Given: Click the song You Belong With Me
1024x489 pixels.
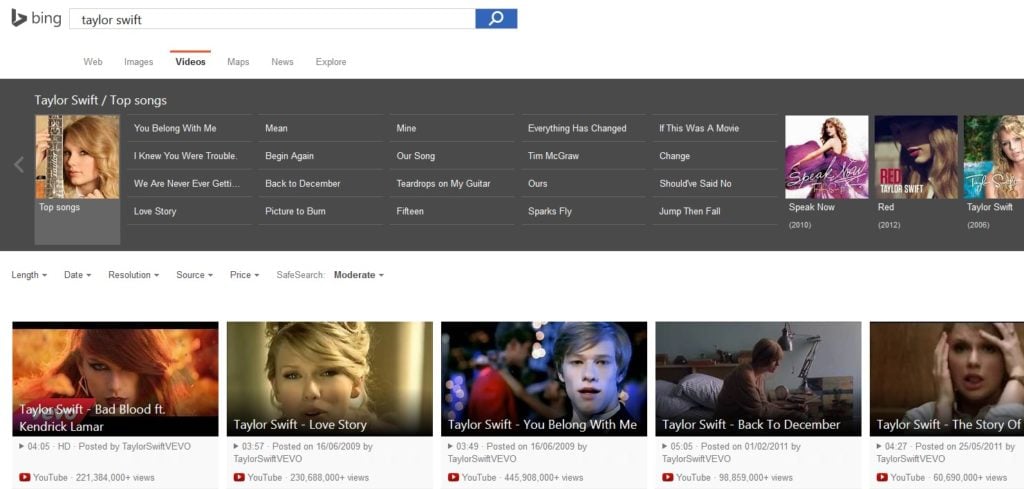Looking at the screenshot, I should [175, 129].
